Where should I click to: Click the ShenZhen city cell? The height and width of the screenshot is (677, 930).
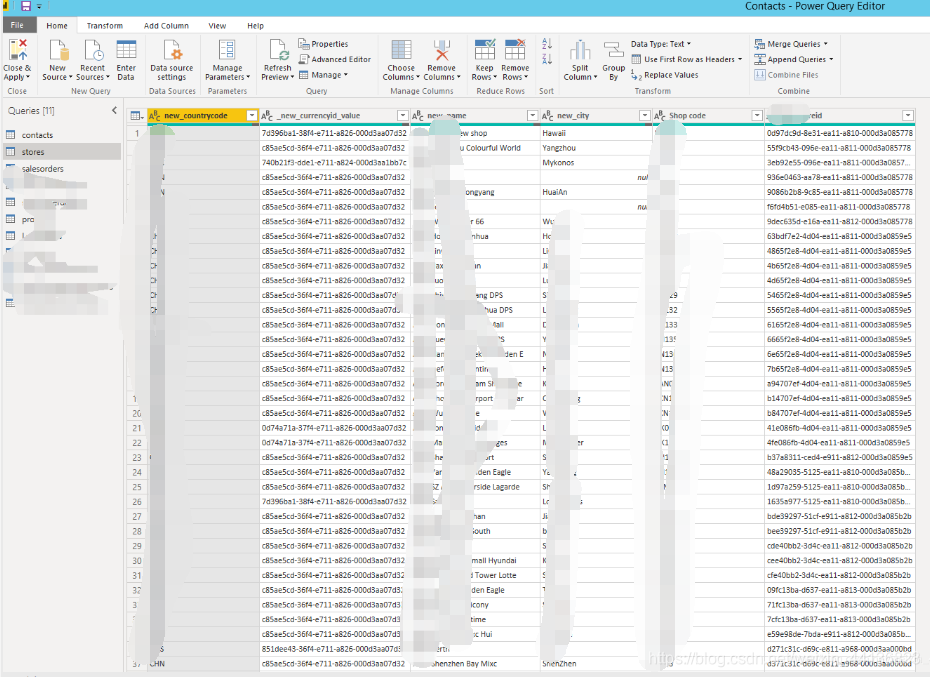[x=595, y=664]
